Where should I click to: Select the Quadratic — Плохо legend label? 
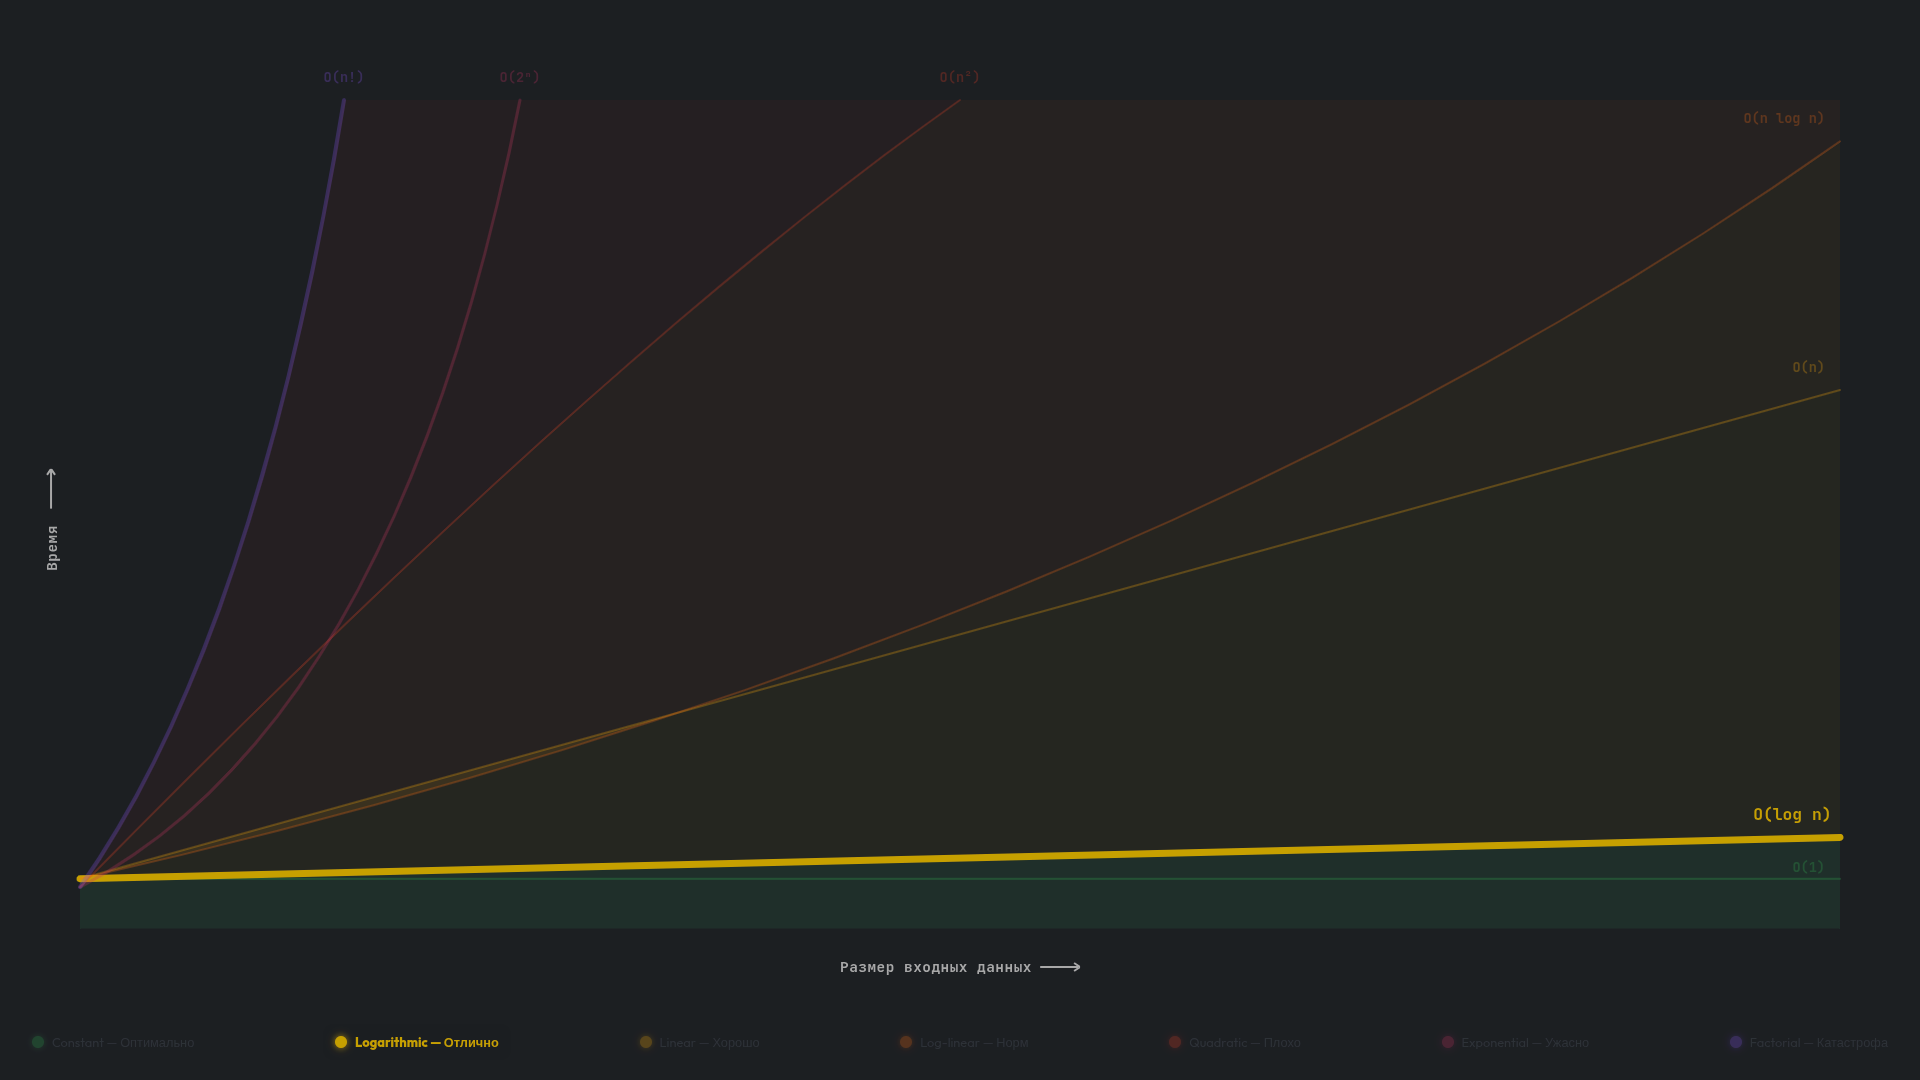(x=1244, y=1042)
